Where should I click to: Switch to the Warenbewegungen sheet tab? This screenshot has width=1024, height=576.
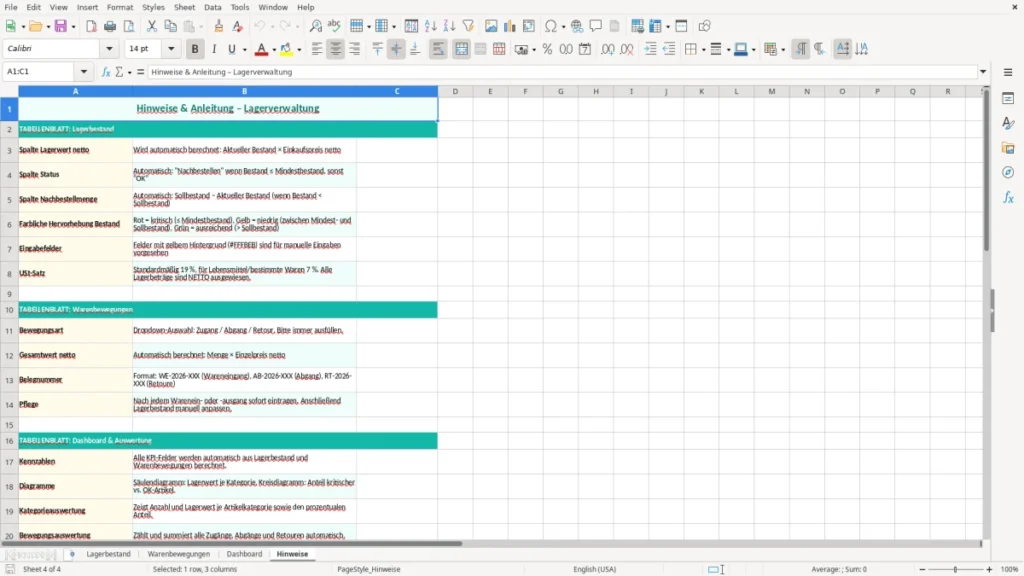[x=179, y=554]
